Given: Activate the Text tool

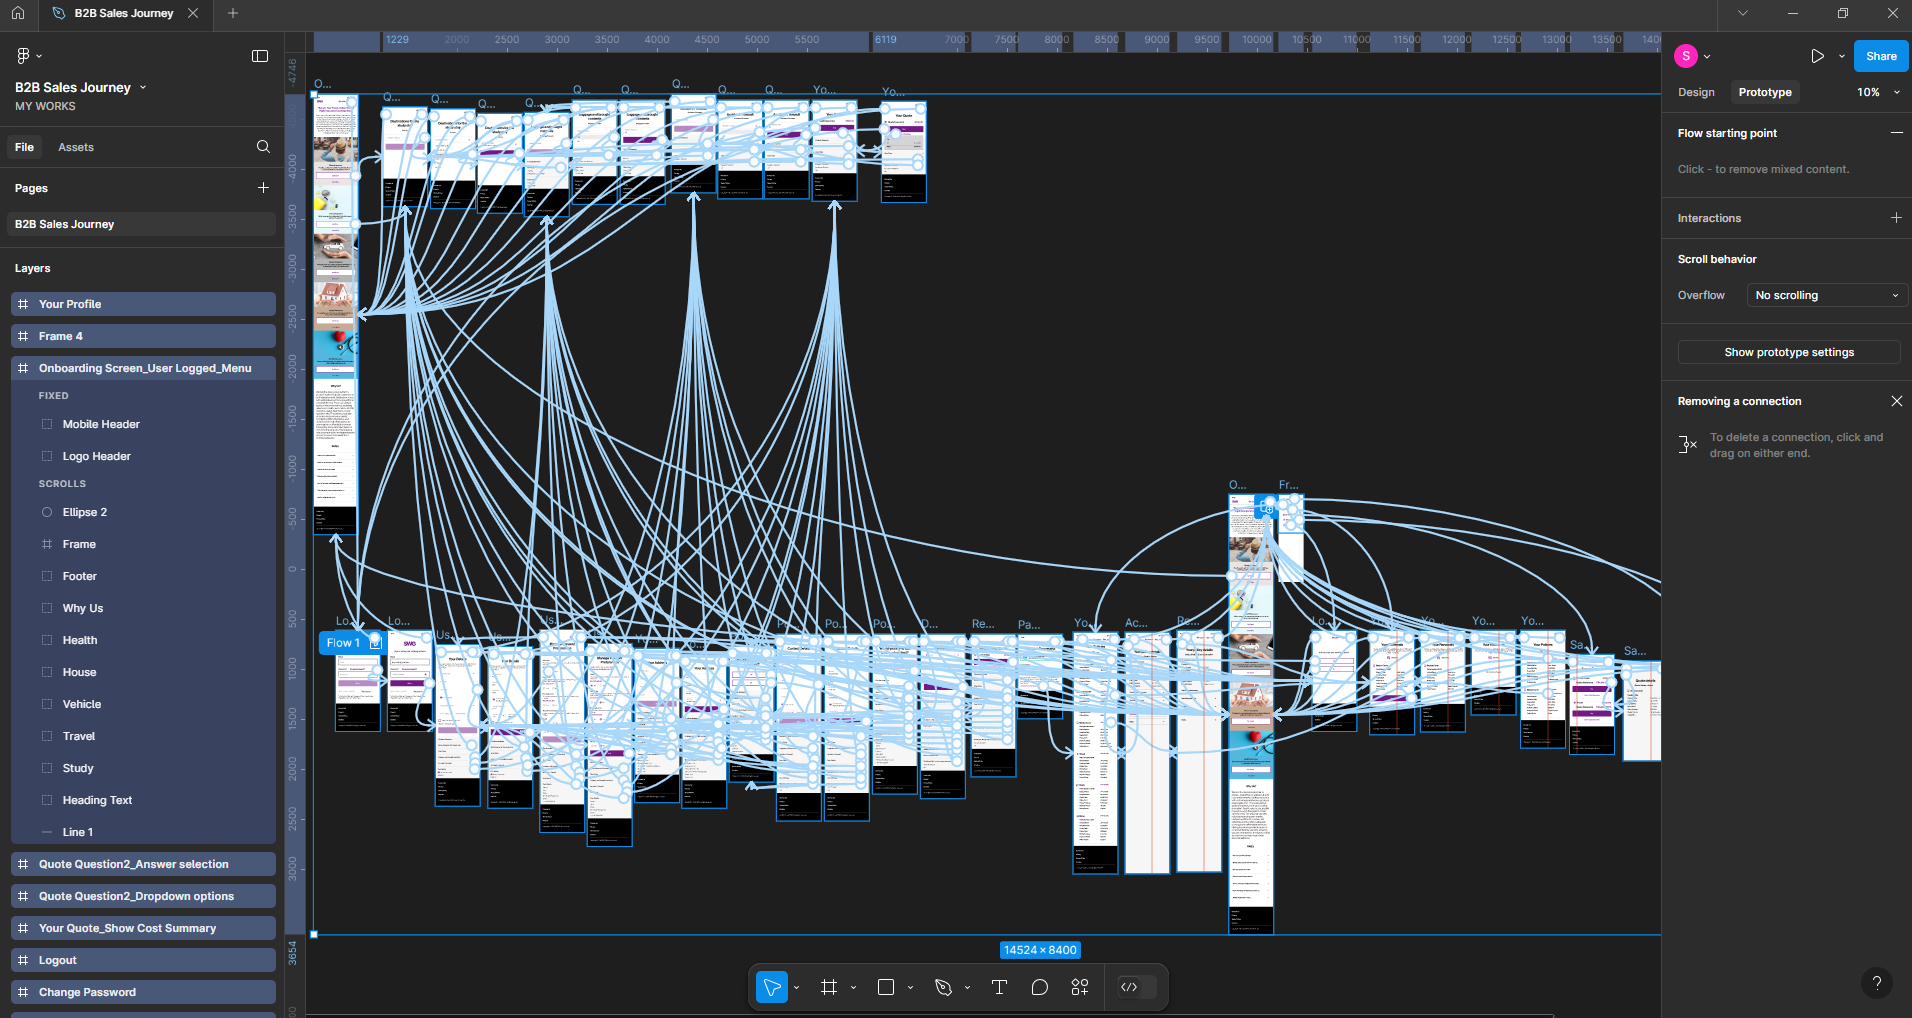Looking at the screenshot, I should tap(999, 987).
